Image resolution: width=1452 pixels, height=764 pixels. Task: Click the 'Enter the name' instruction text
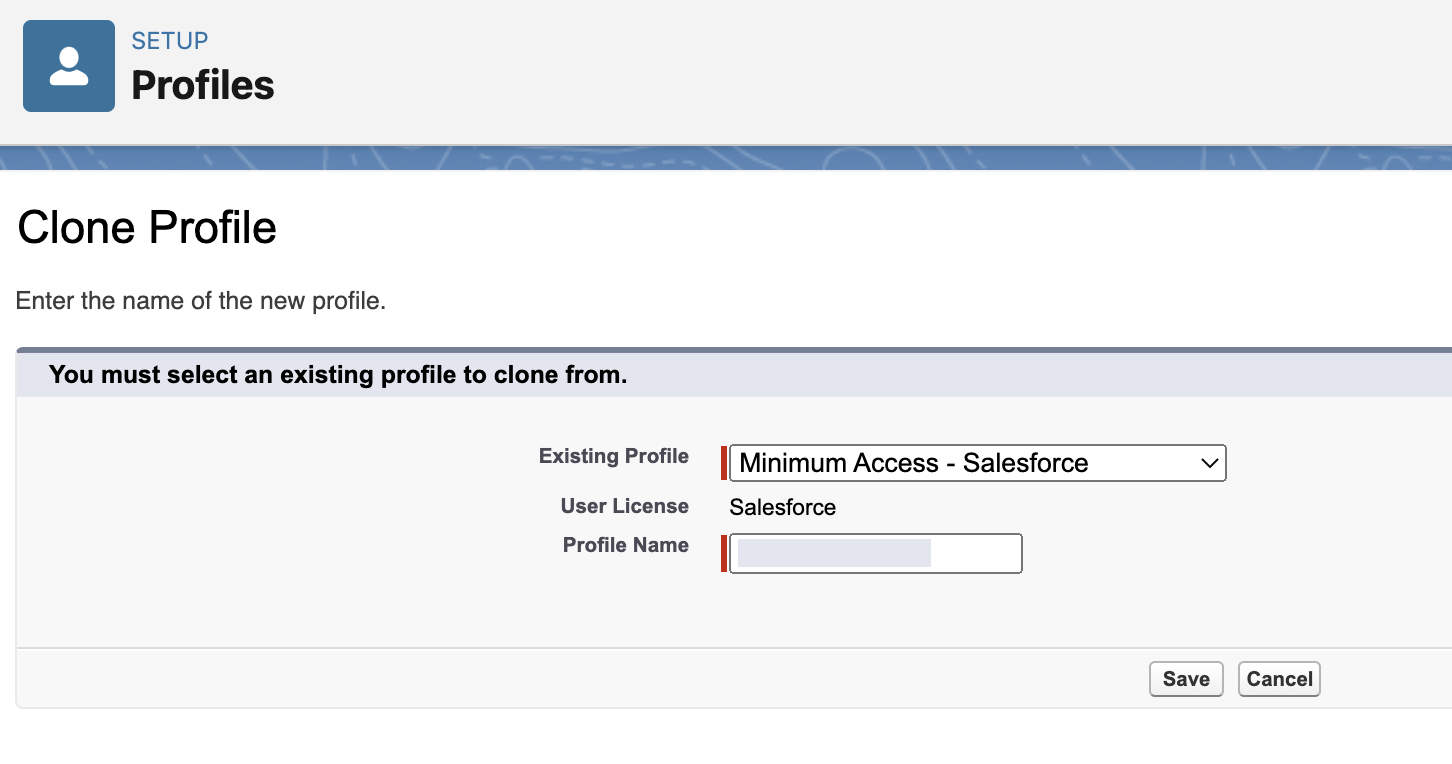(201, 301)
